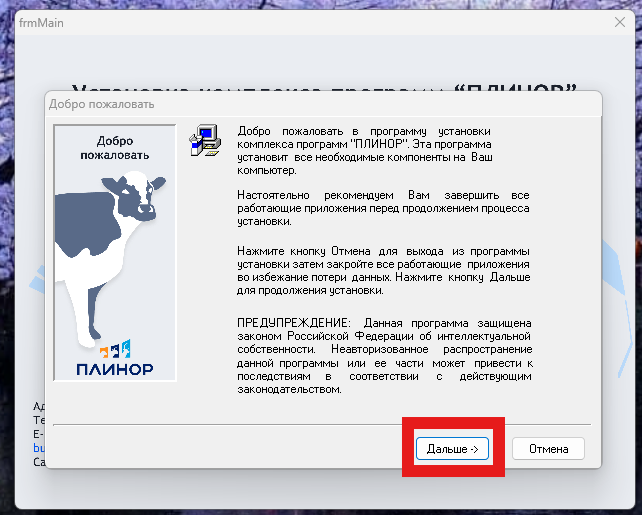Click the 'Добро пожаловать' dialog title bar
The height and width of the screenshot is (515, 642).
[323, 104]
